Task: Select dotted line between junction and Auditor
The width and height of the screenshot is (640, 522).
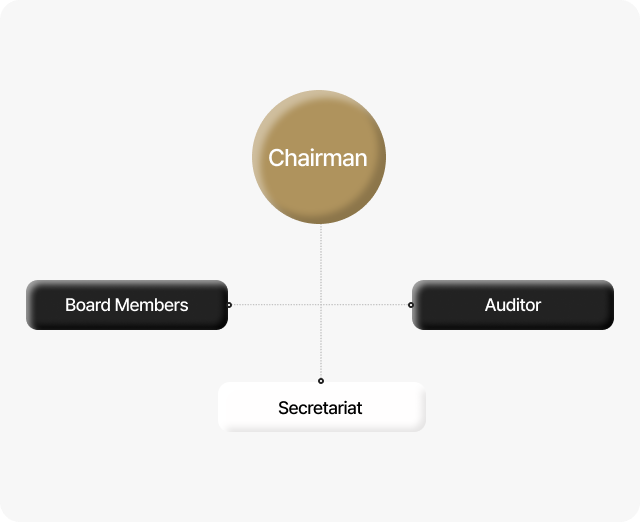Action: (x=366, y=305)
